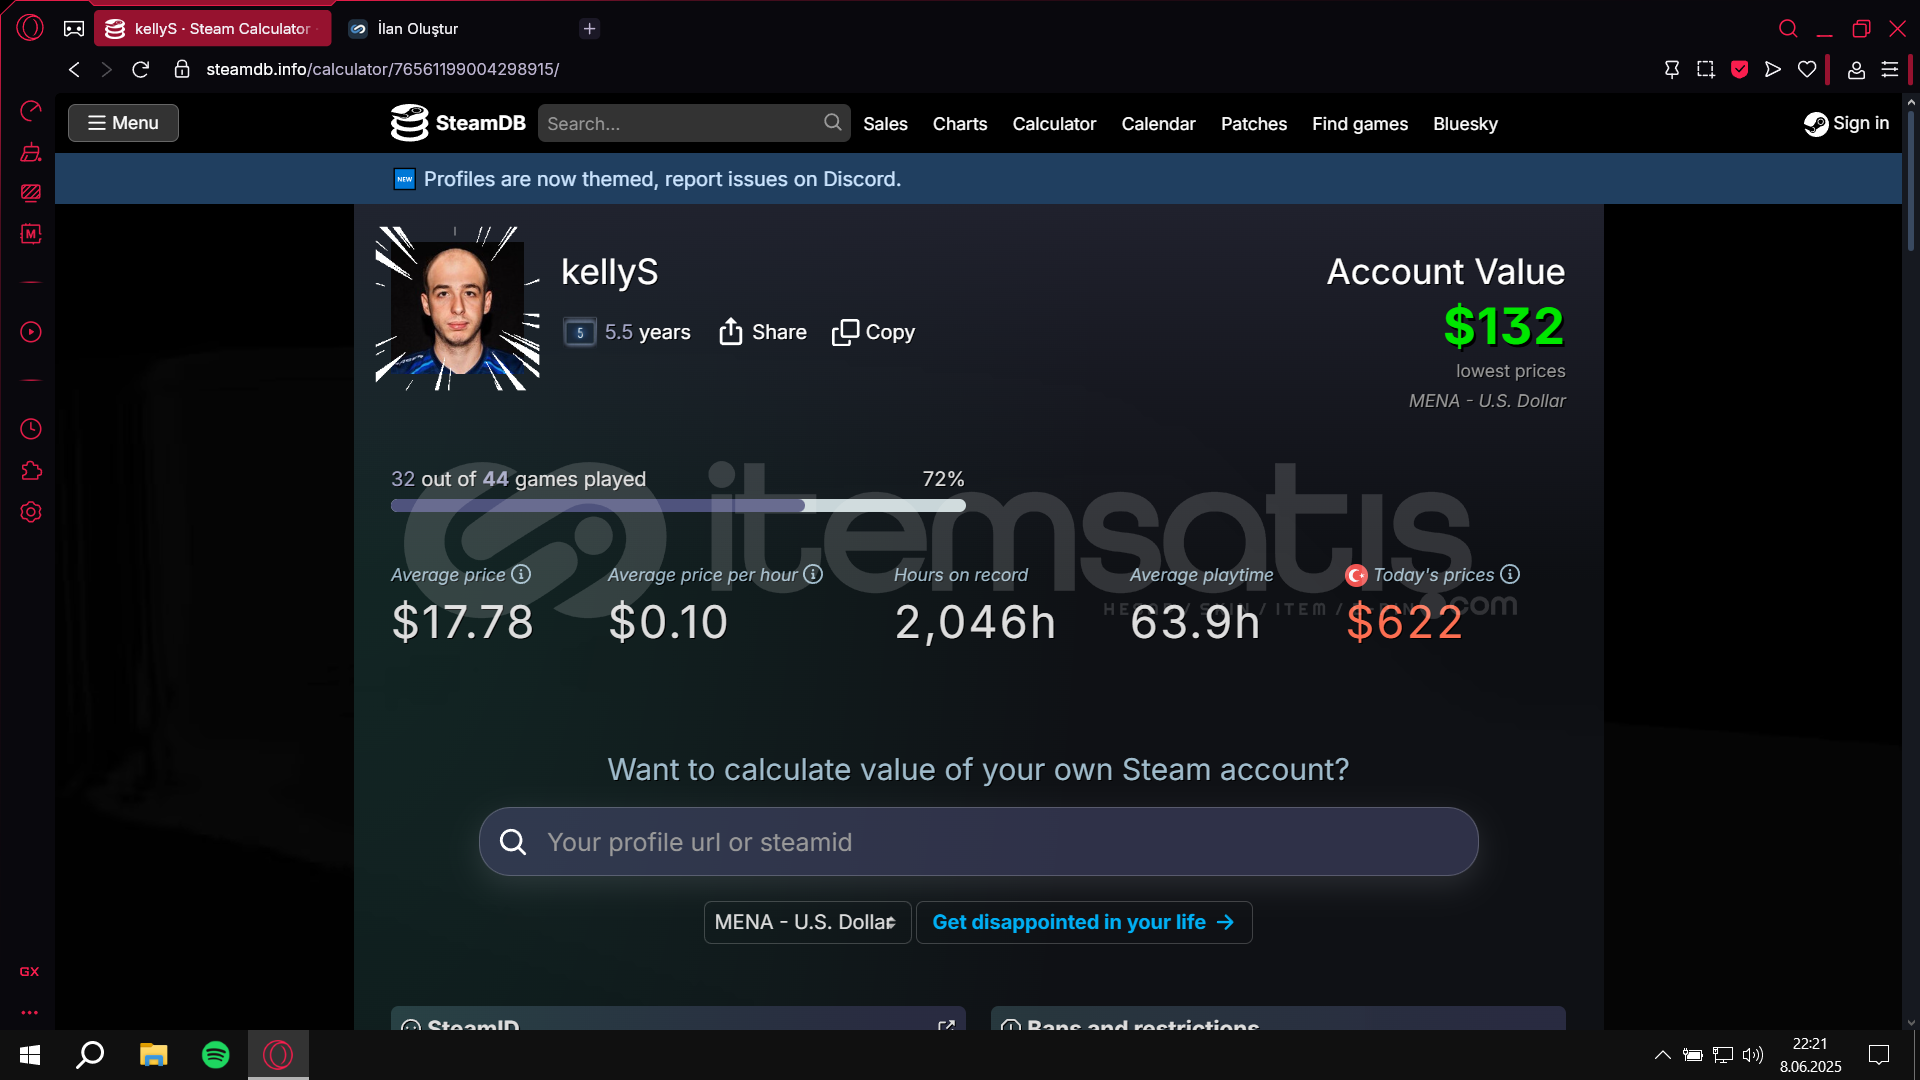Open File Explorer from the taskbar
The height and width of the screenshot is (1080, 1920).
(153, 1054)
